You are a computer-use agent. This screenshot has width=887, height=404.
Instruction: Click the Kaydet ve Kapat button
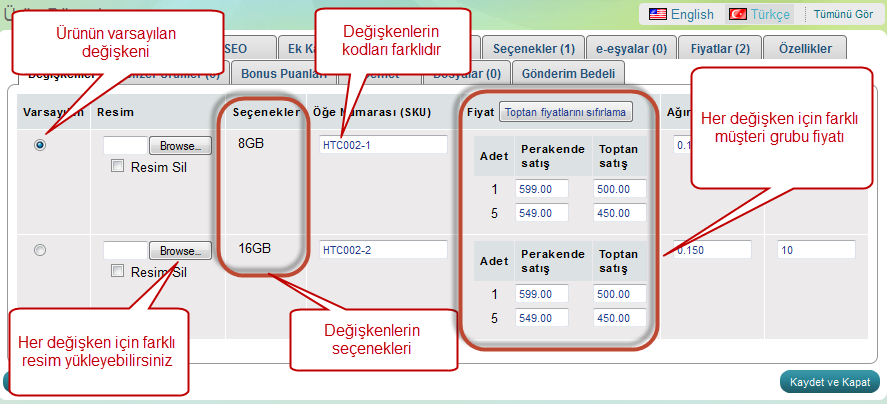coord(829,381)
